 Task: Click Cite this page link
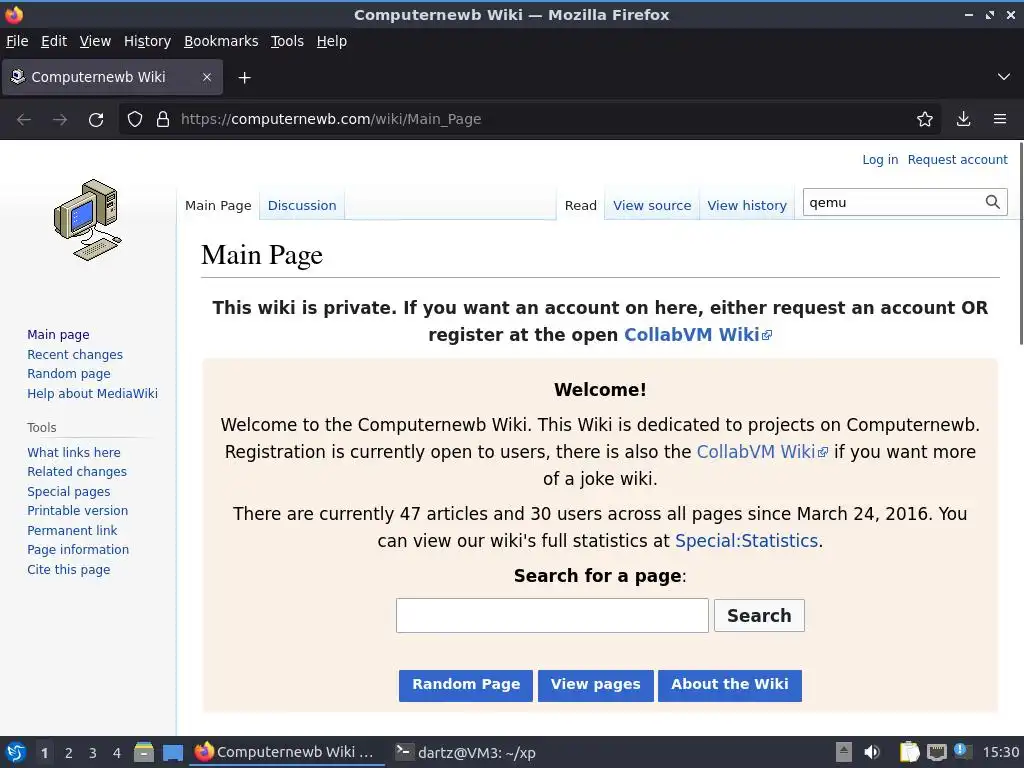[x=69, y=569]
